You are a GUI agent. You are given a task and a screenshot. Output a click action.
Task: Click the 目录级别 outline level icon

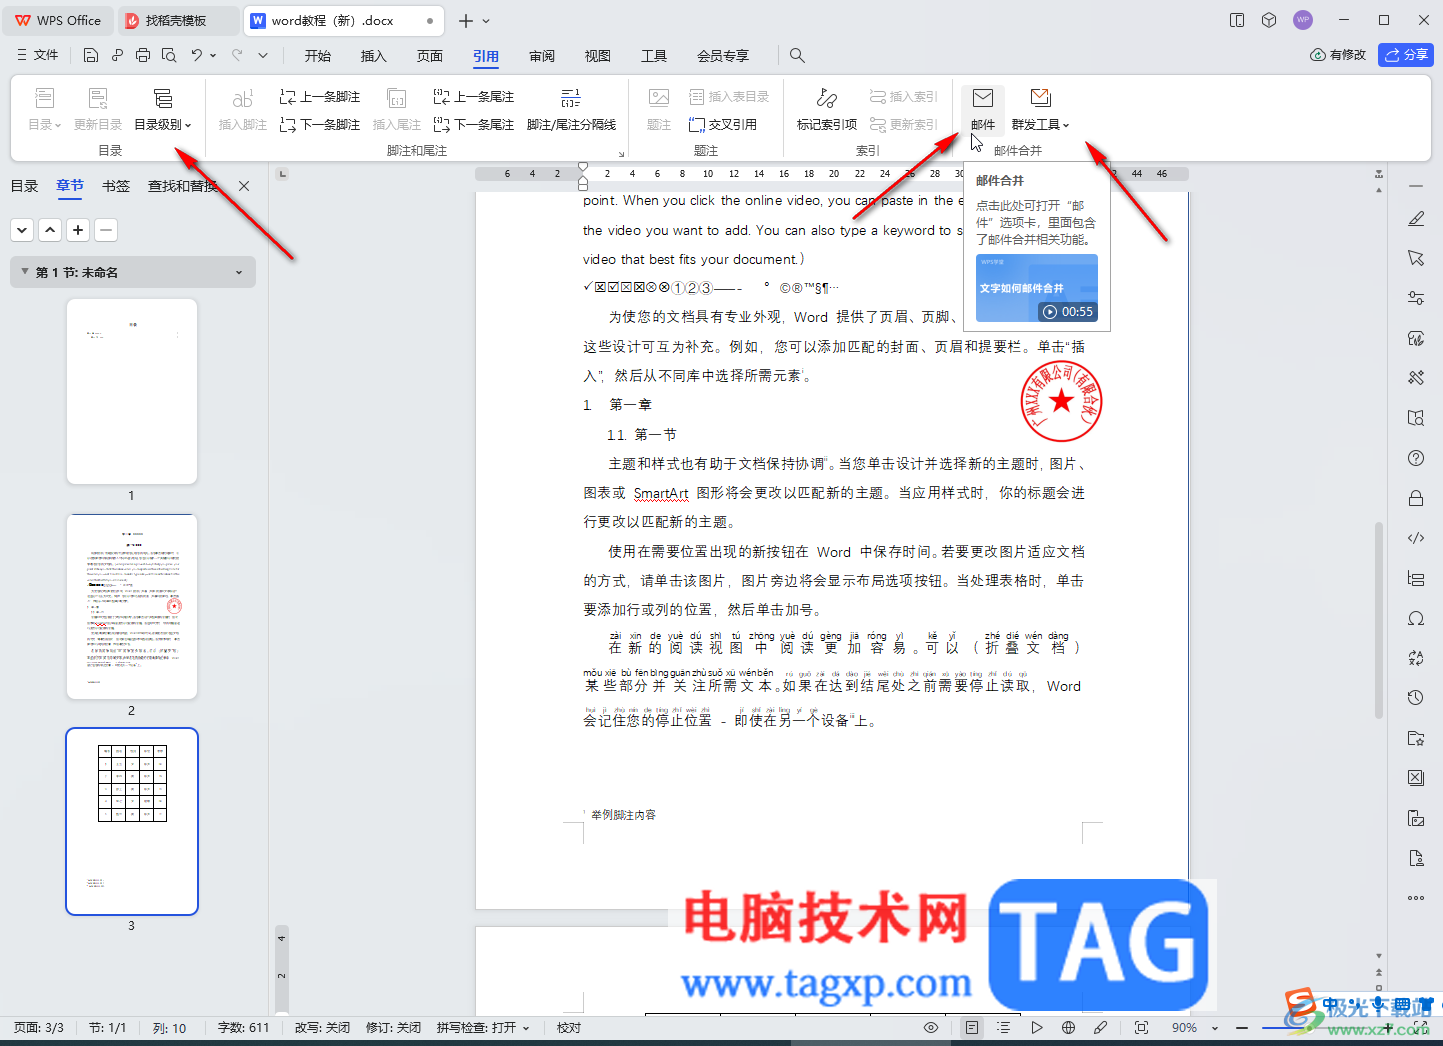coord(163,98)
